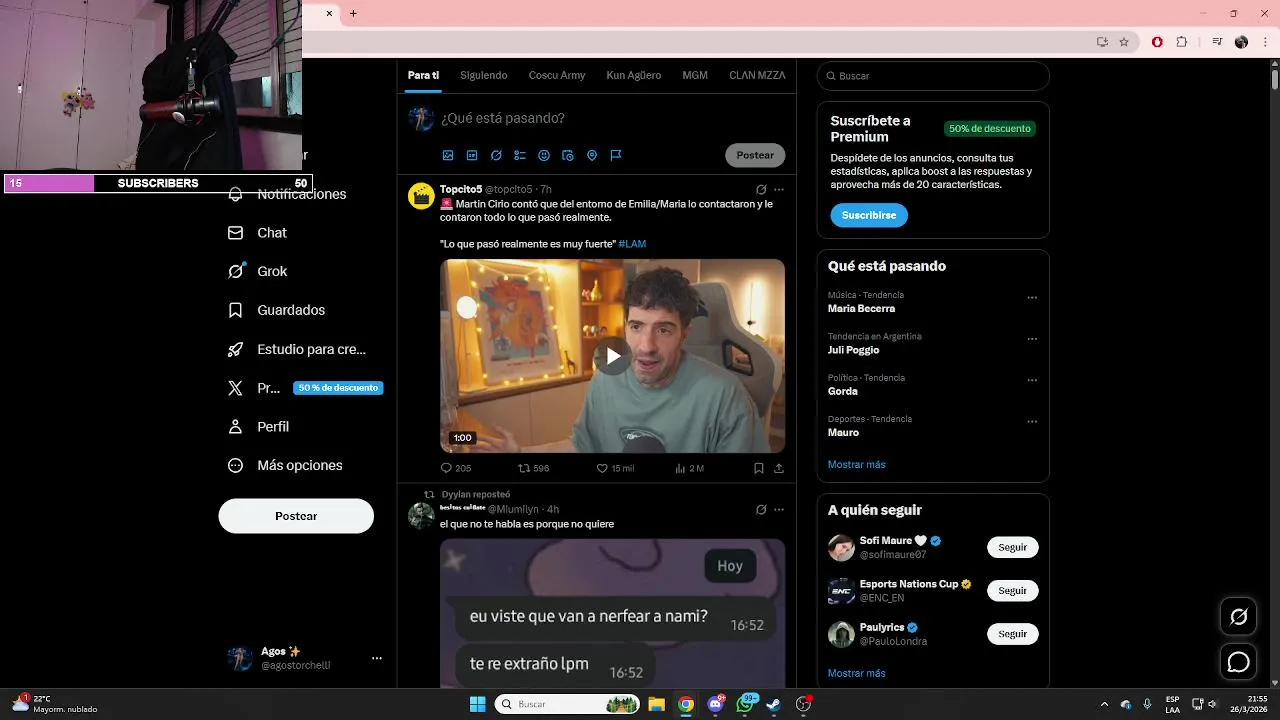Click the Postear button in the composer
This screenshot has height=720, width=1280.
tap(755, 155)
